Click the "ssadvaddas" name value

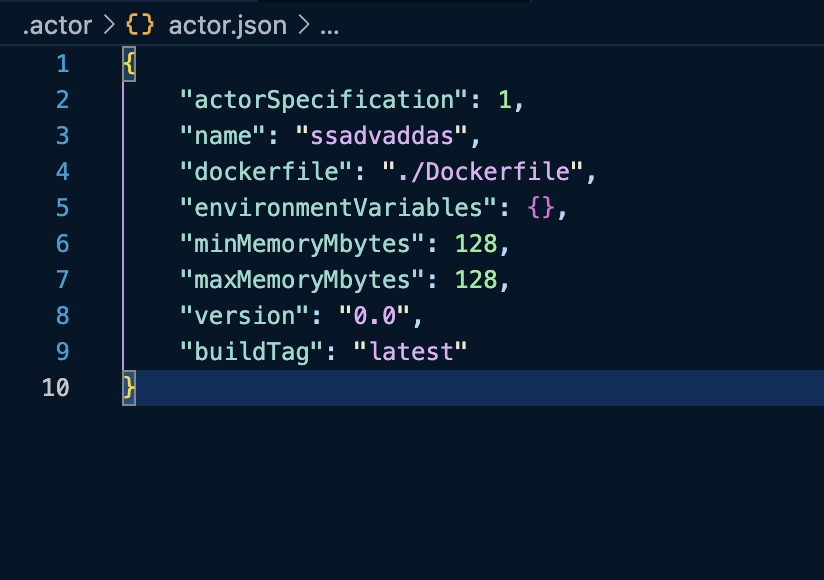(x=381, y=136)
